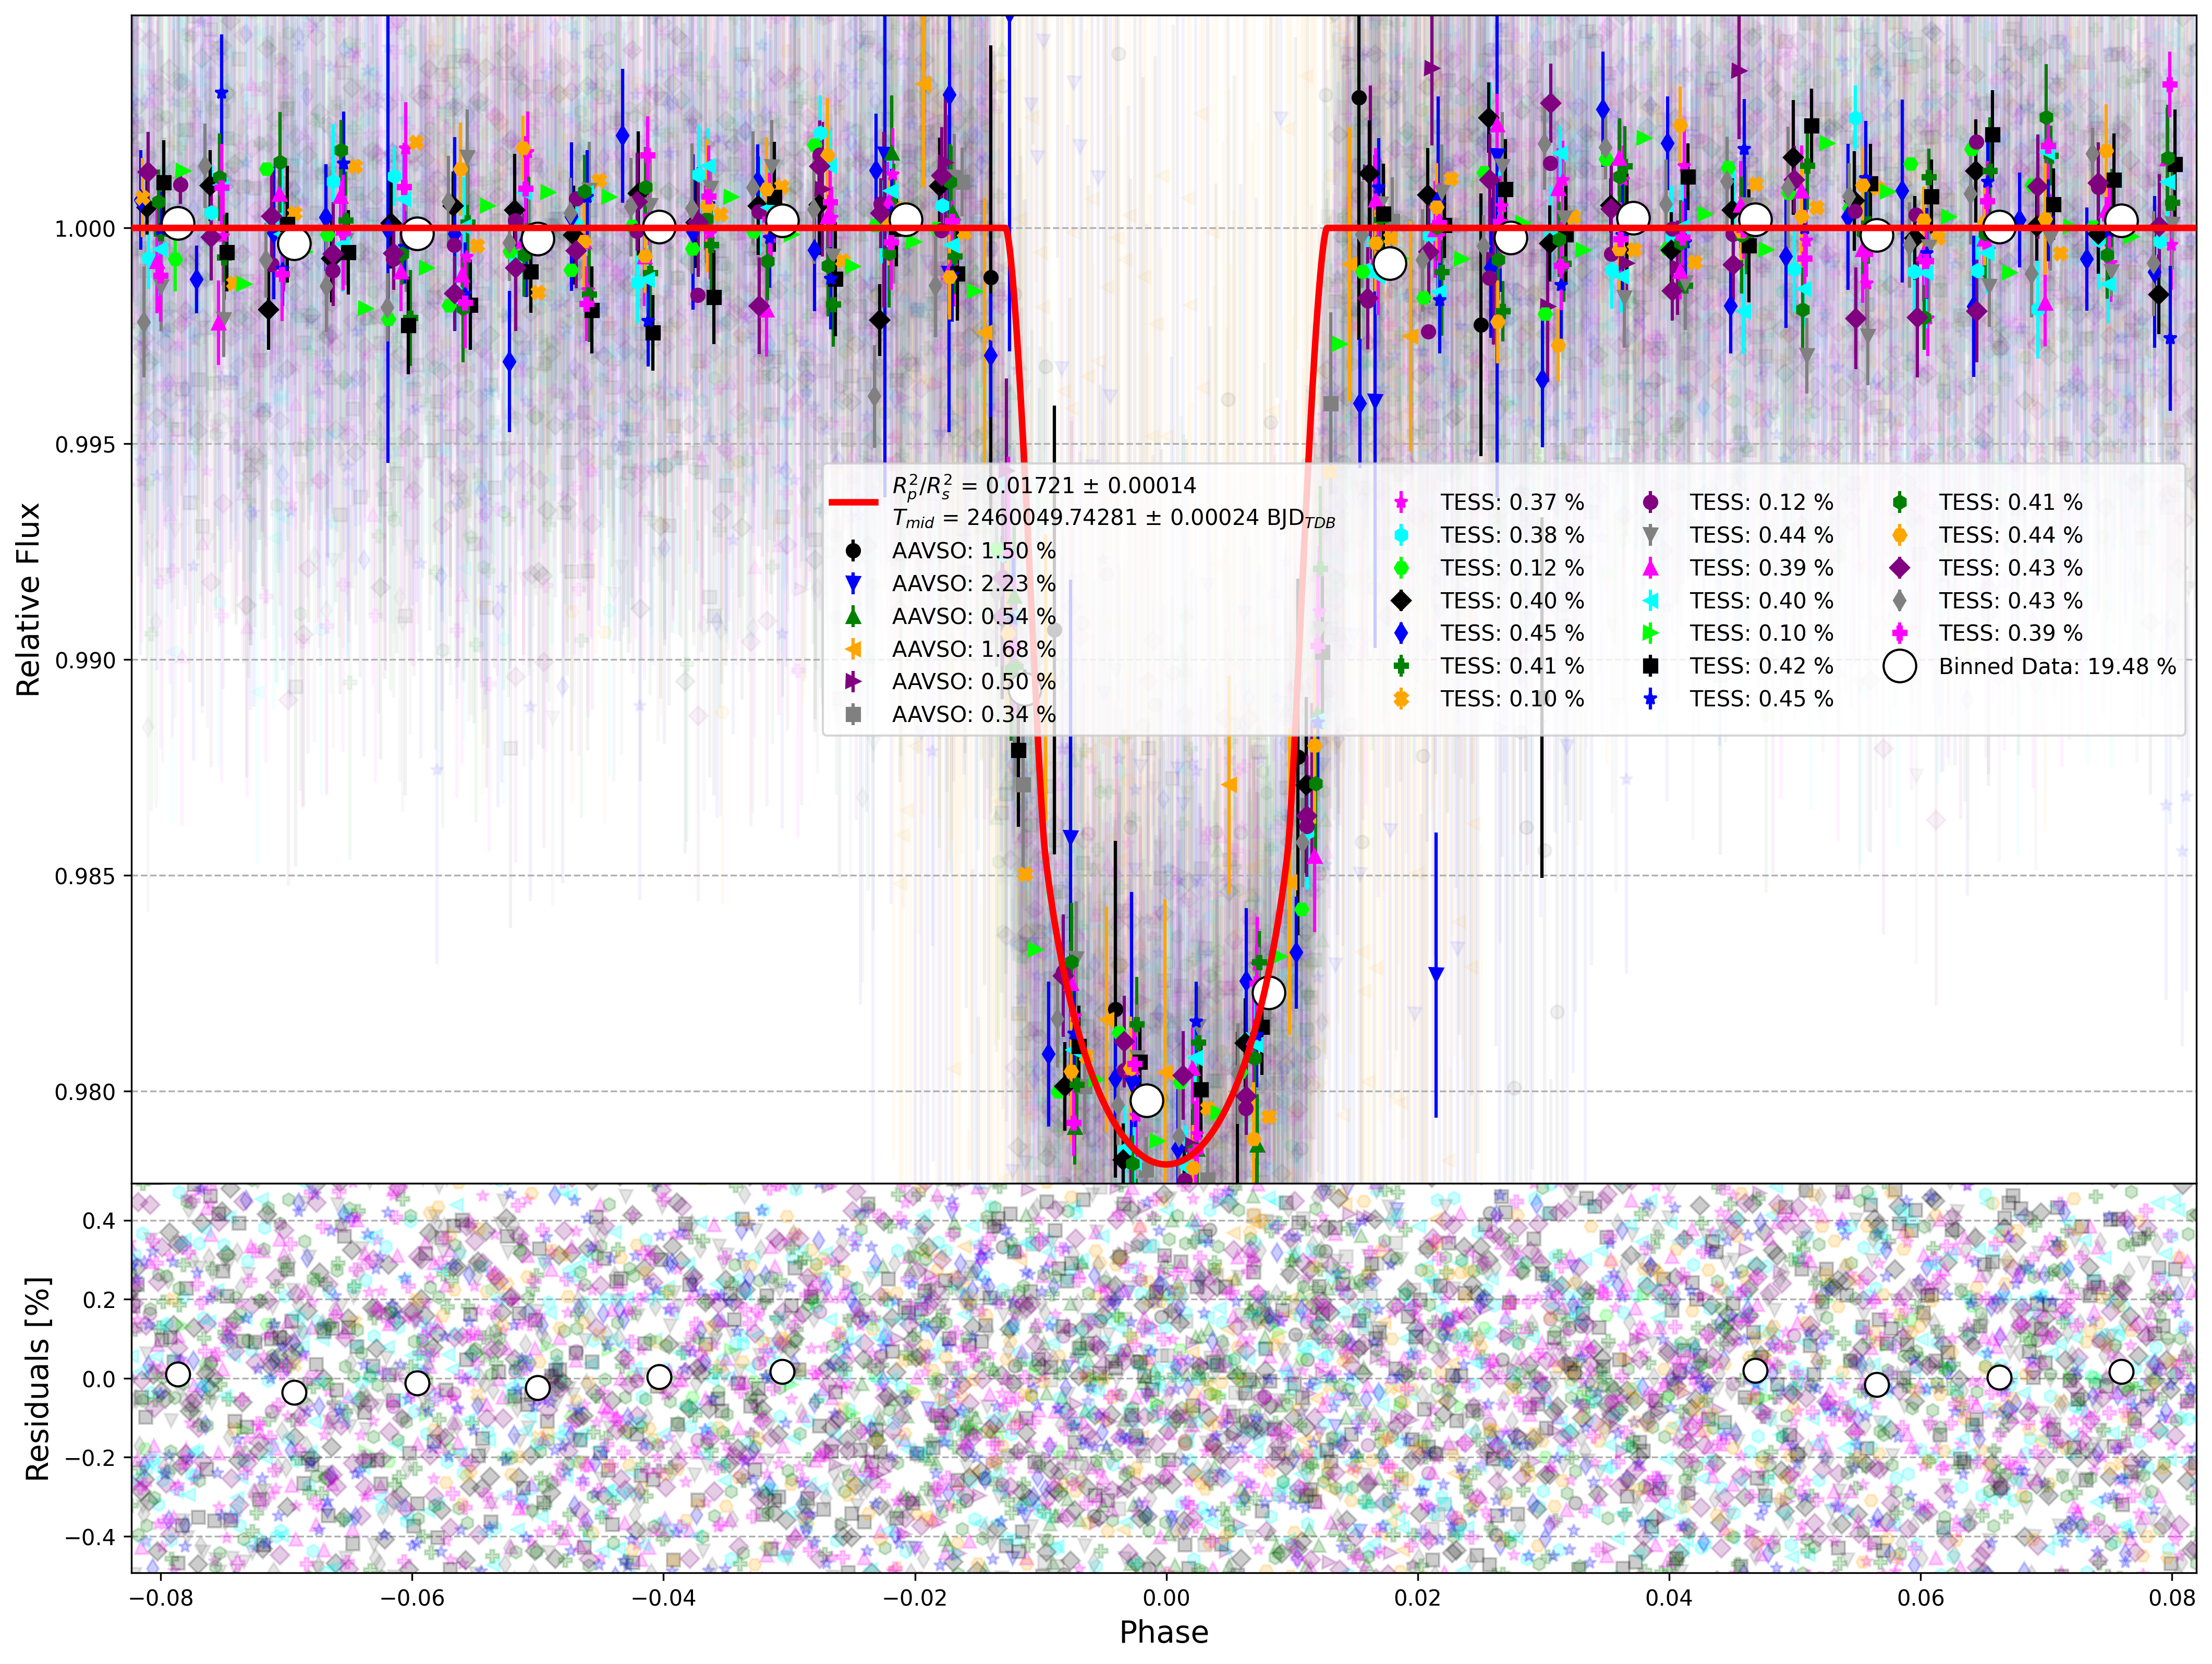Click the dark green hexagon marker for TESS: 0.41 %

pyautogui.click(x=1899, y=502)
